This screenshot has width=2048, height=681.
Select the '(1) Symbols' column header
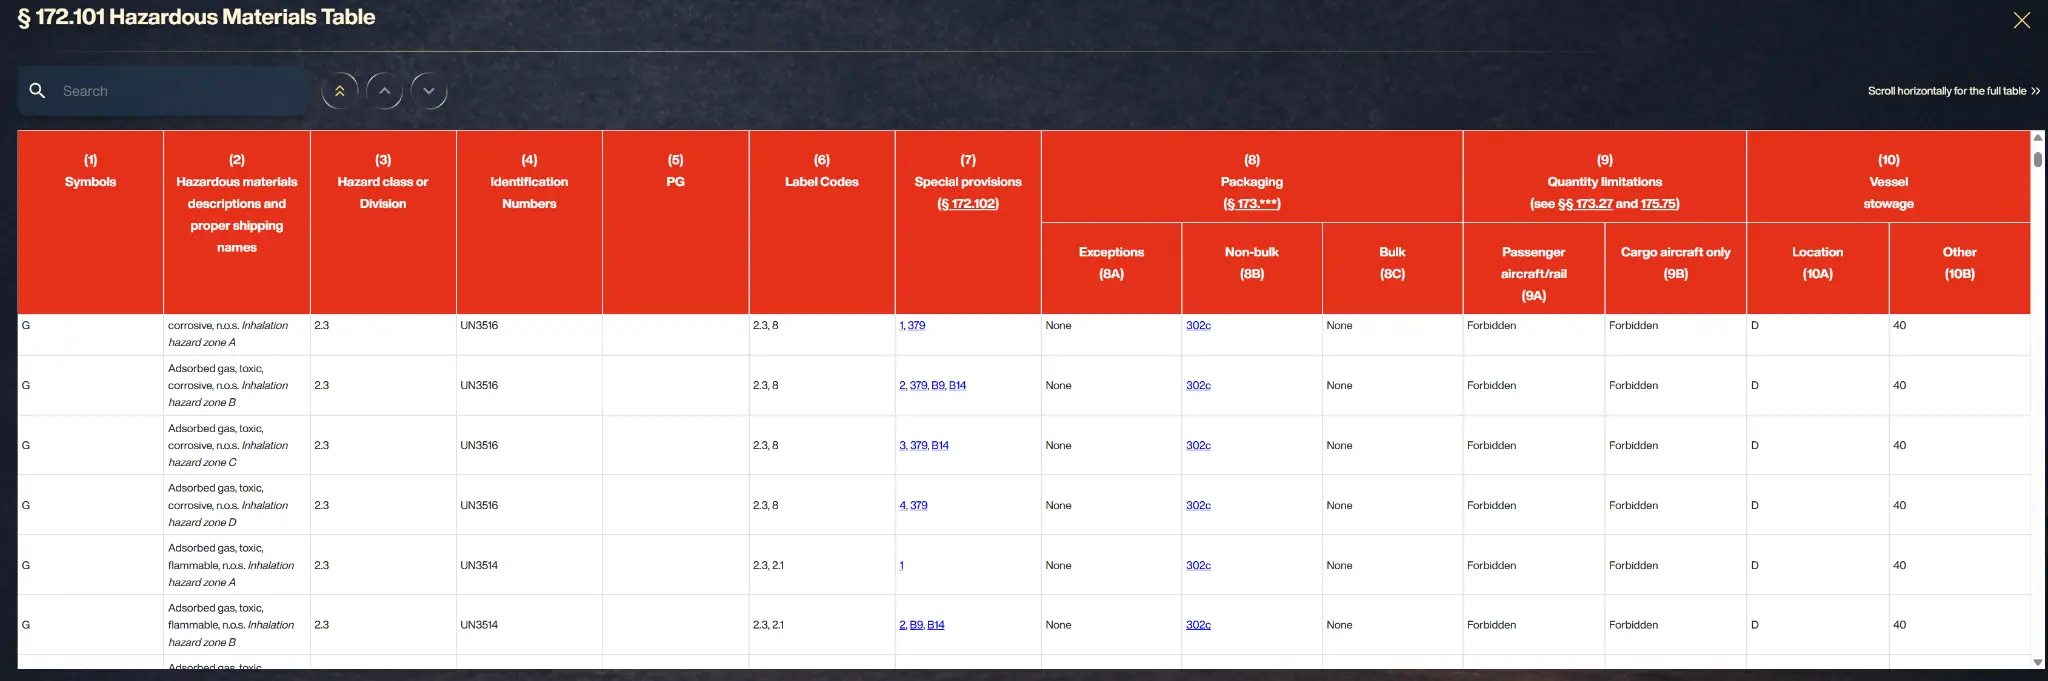[x=90, y=222]
